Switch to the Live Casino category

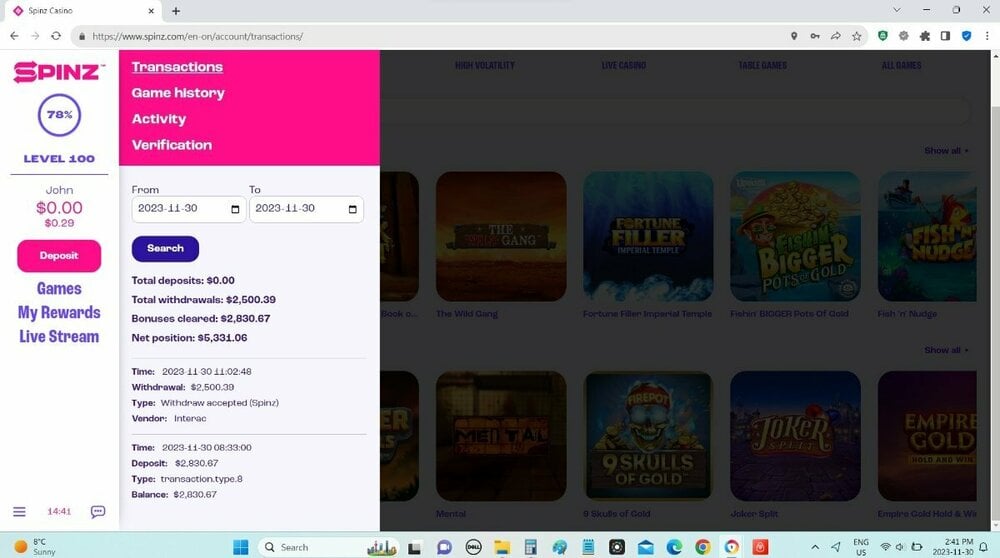(x=624, y=65)
